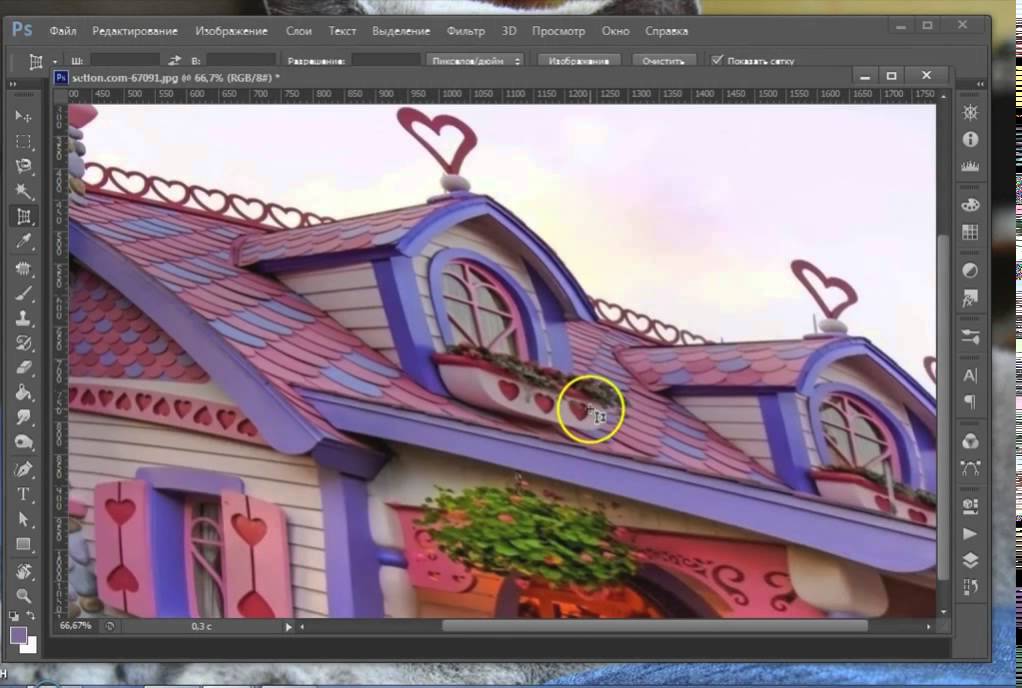
Task: Select the Rectangle shape tool
Action: (x=23, y=544)
